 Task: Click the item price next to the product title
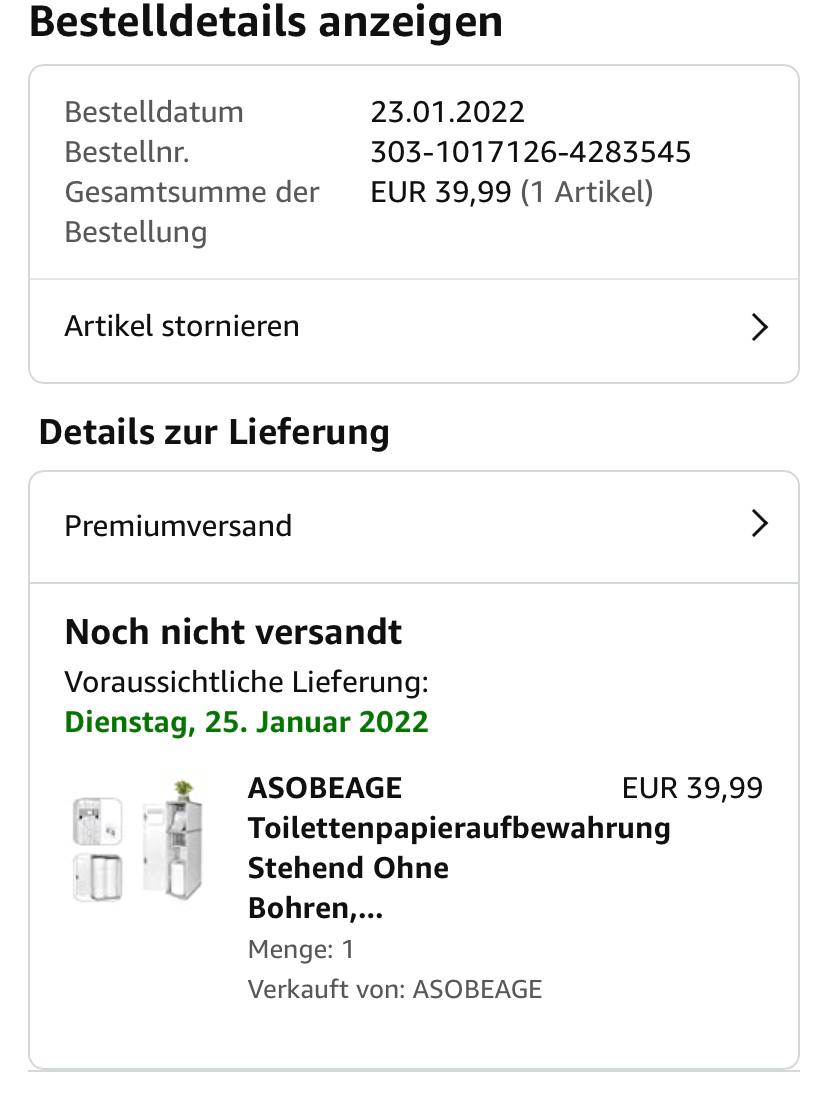tap(692, 788)
